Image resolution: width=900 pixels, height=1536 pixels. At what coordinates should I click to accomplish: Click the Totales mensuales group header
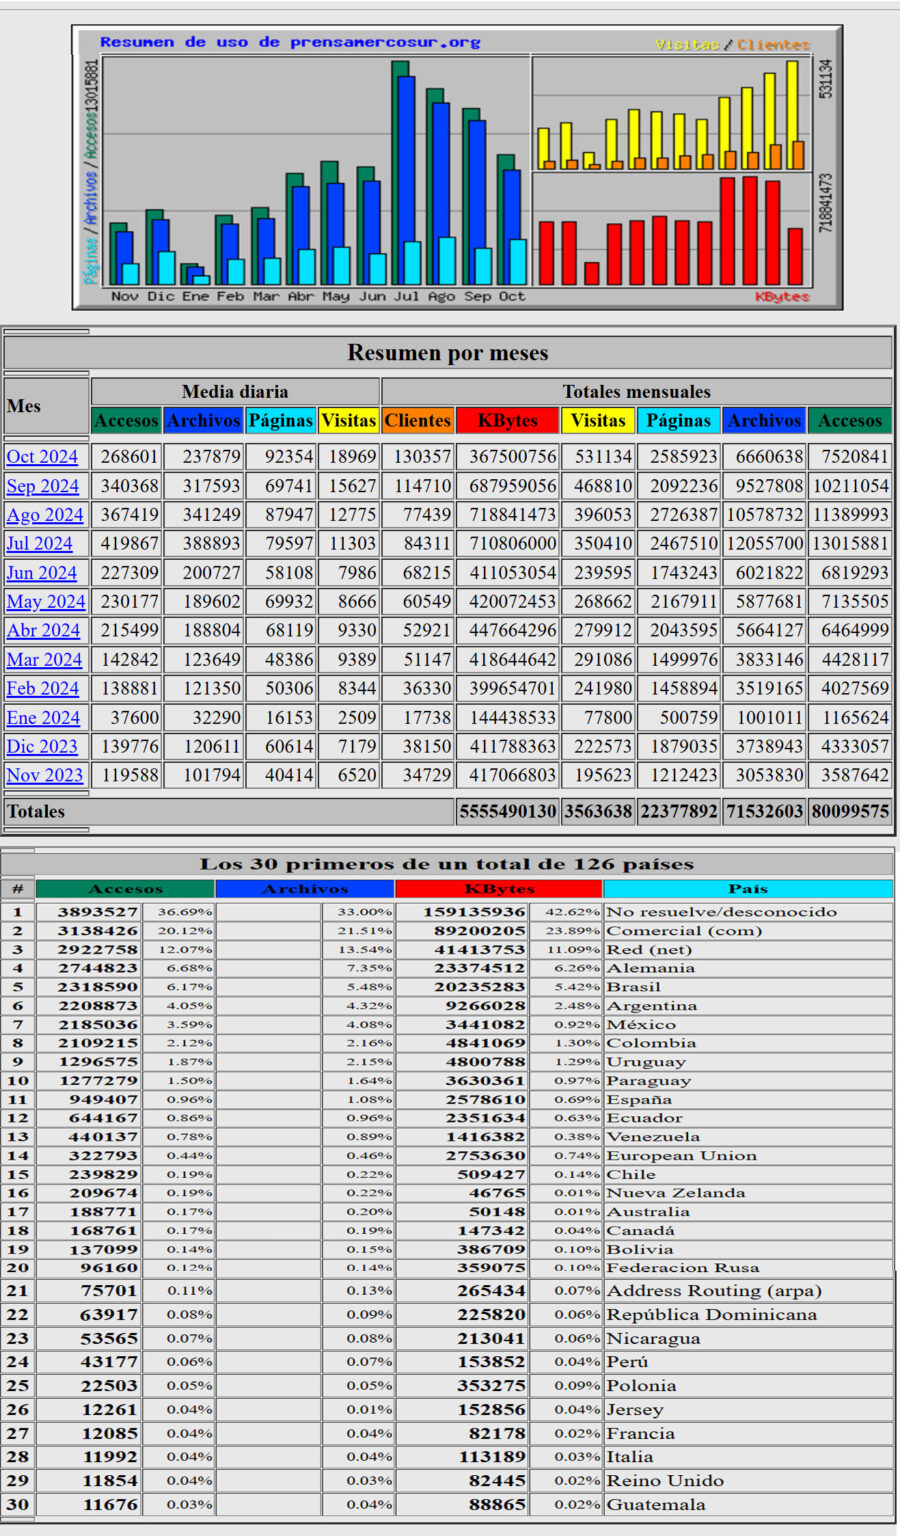(636, 392)
